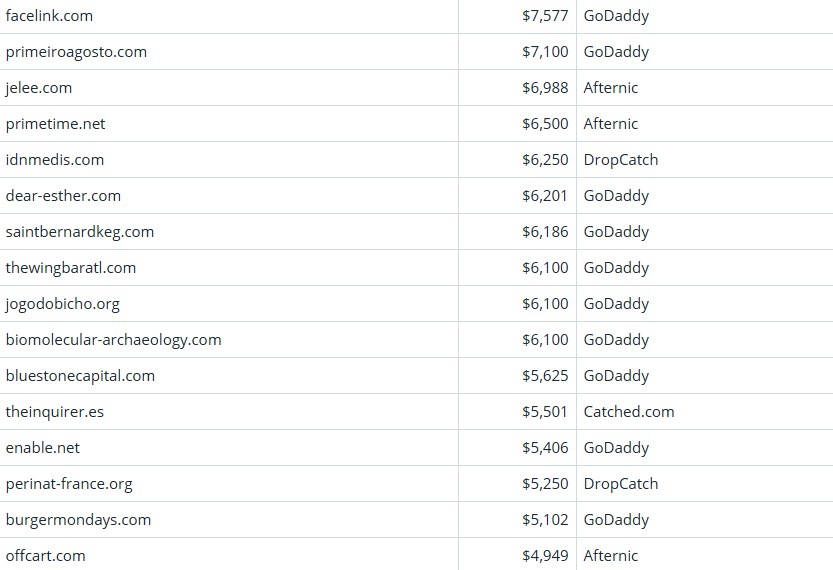This screenshot has width=833, height=570.
Task: Select the primeiroagosto.com domain entry
Action: [x=76, y=52]
